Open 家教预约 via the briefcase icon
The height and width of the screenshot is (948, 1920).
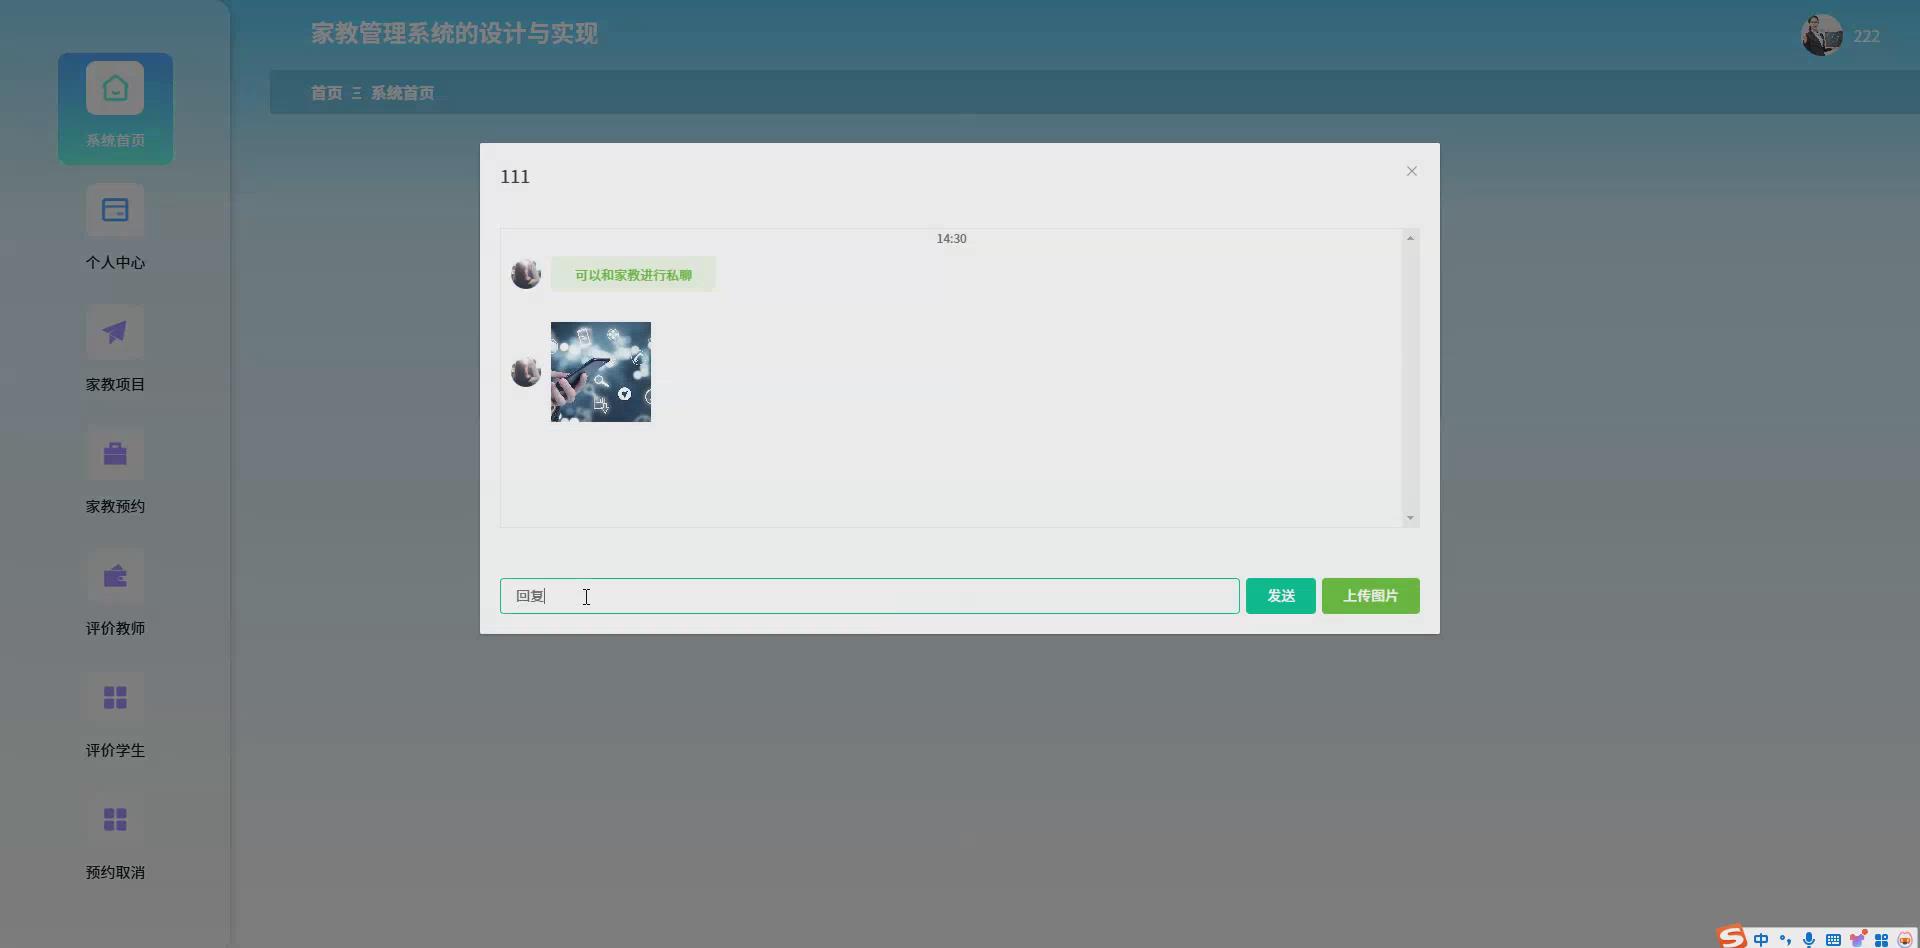pos(114,453)
